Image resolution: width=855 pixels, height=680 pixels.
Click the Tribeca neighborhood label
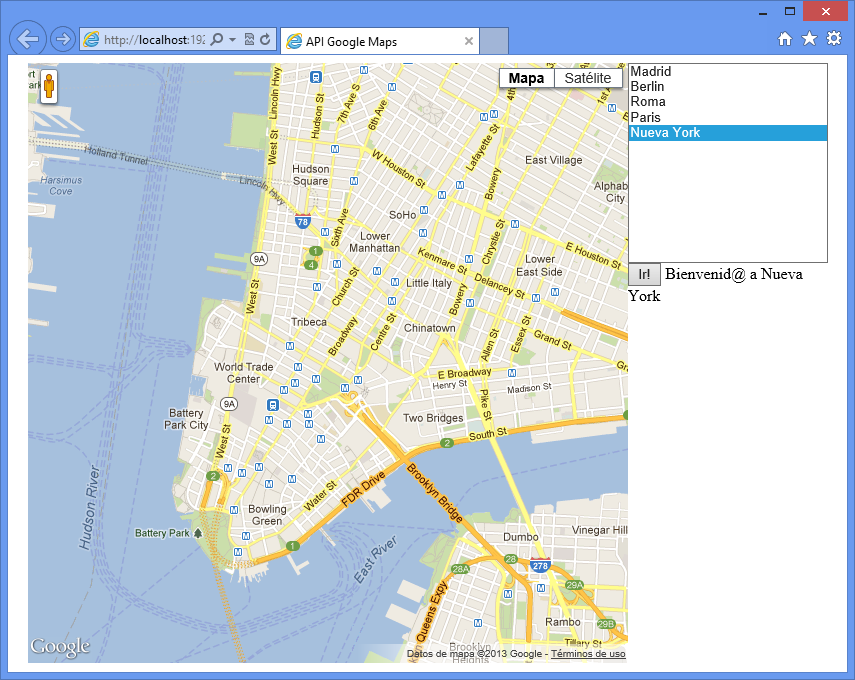309,322
